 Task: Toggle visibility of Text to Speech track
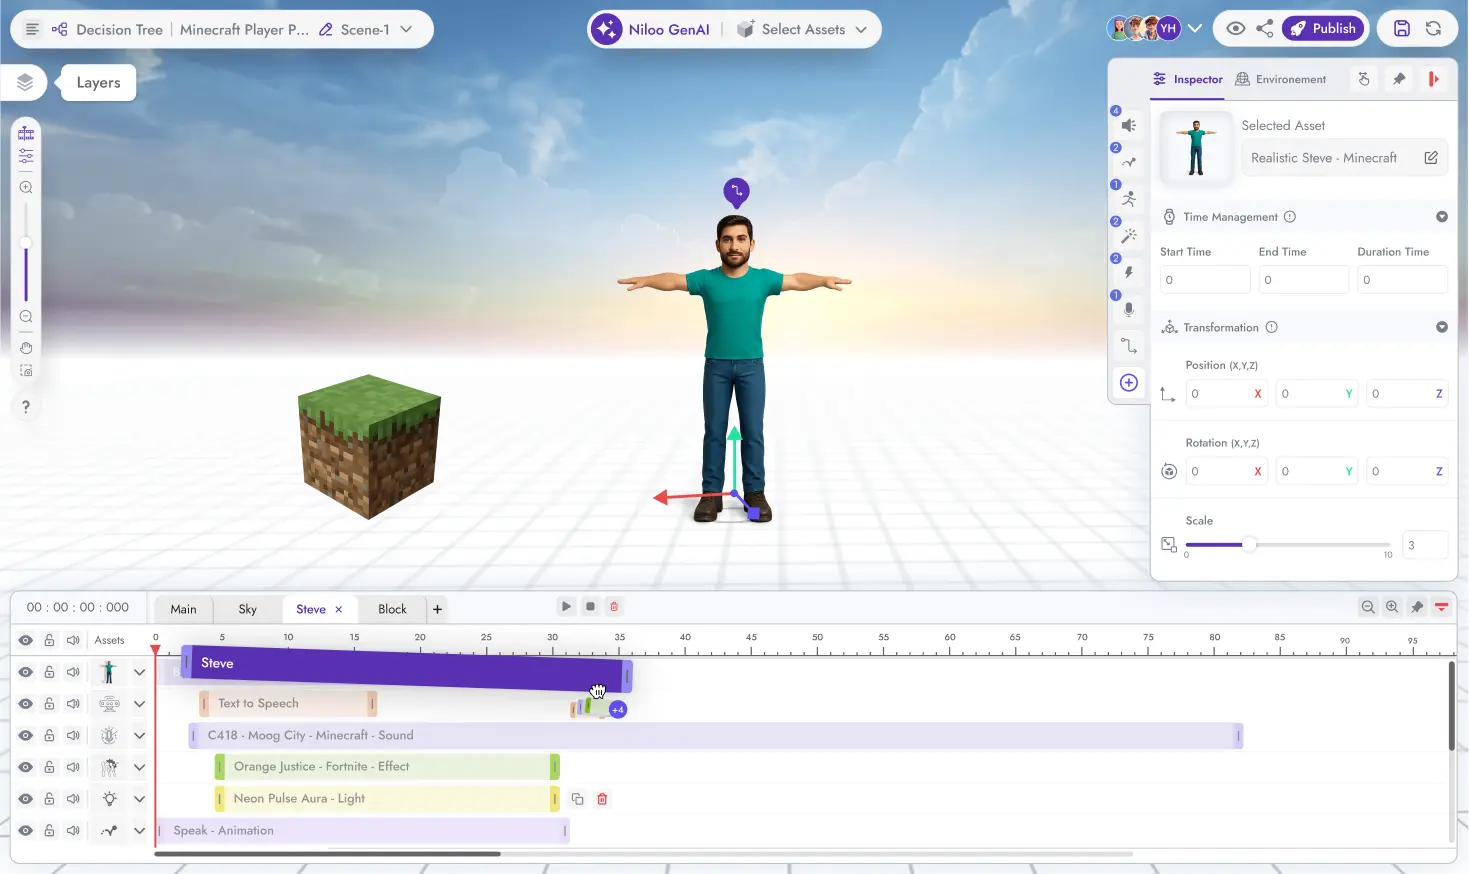pyautogui.click(x=26, y=704)
